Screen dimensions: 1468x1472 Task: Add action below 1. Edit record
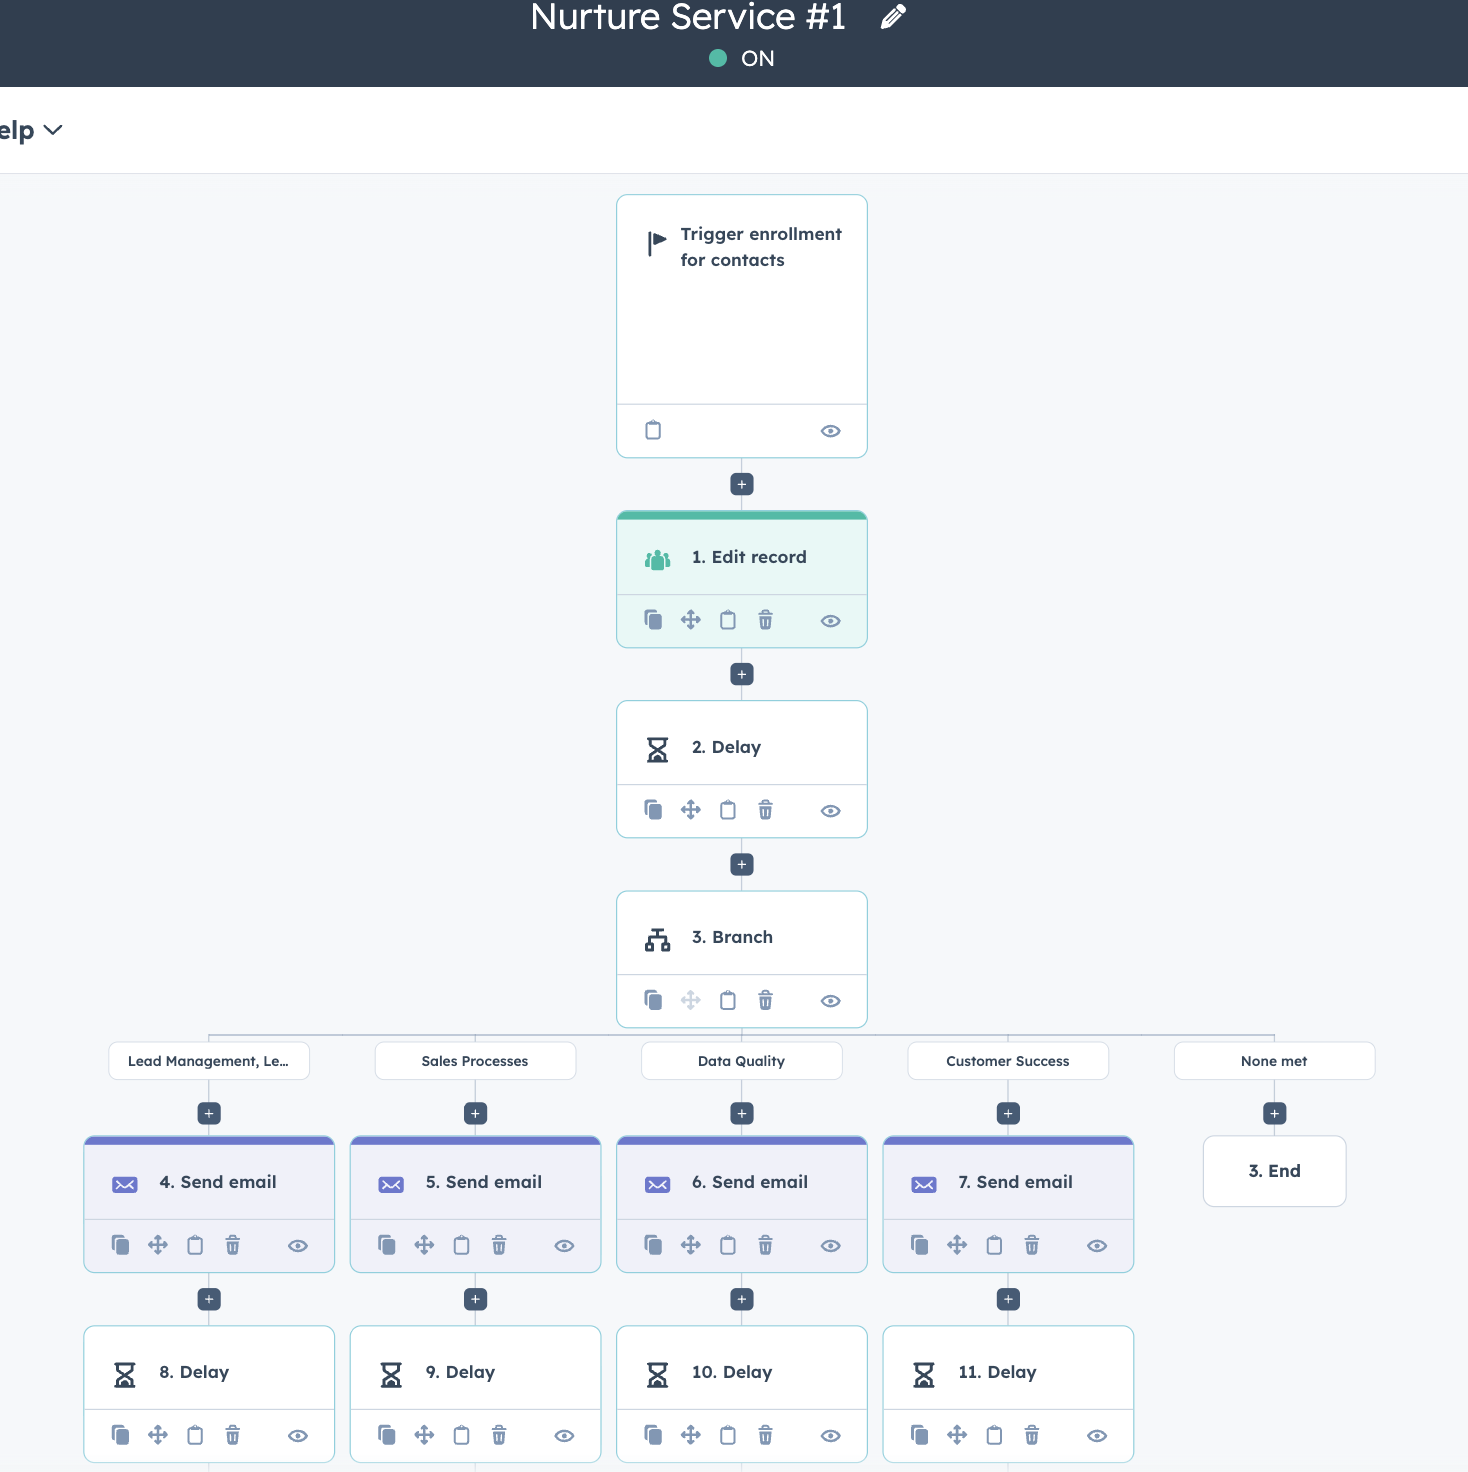pyautogui.click(x=742, y=674)
